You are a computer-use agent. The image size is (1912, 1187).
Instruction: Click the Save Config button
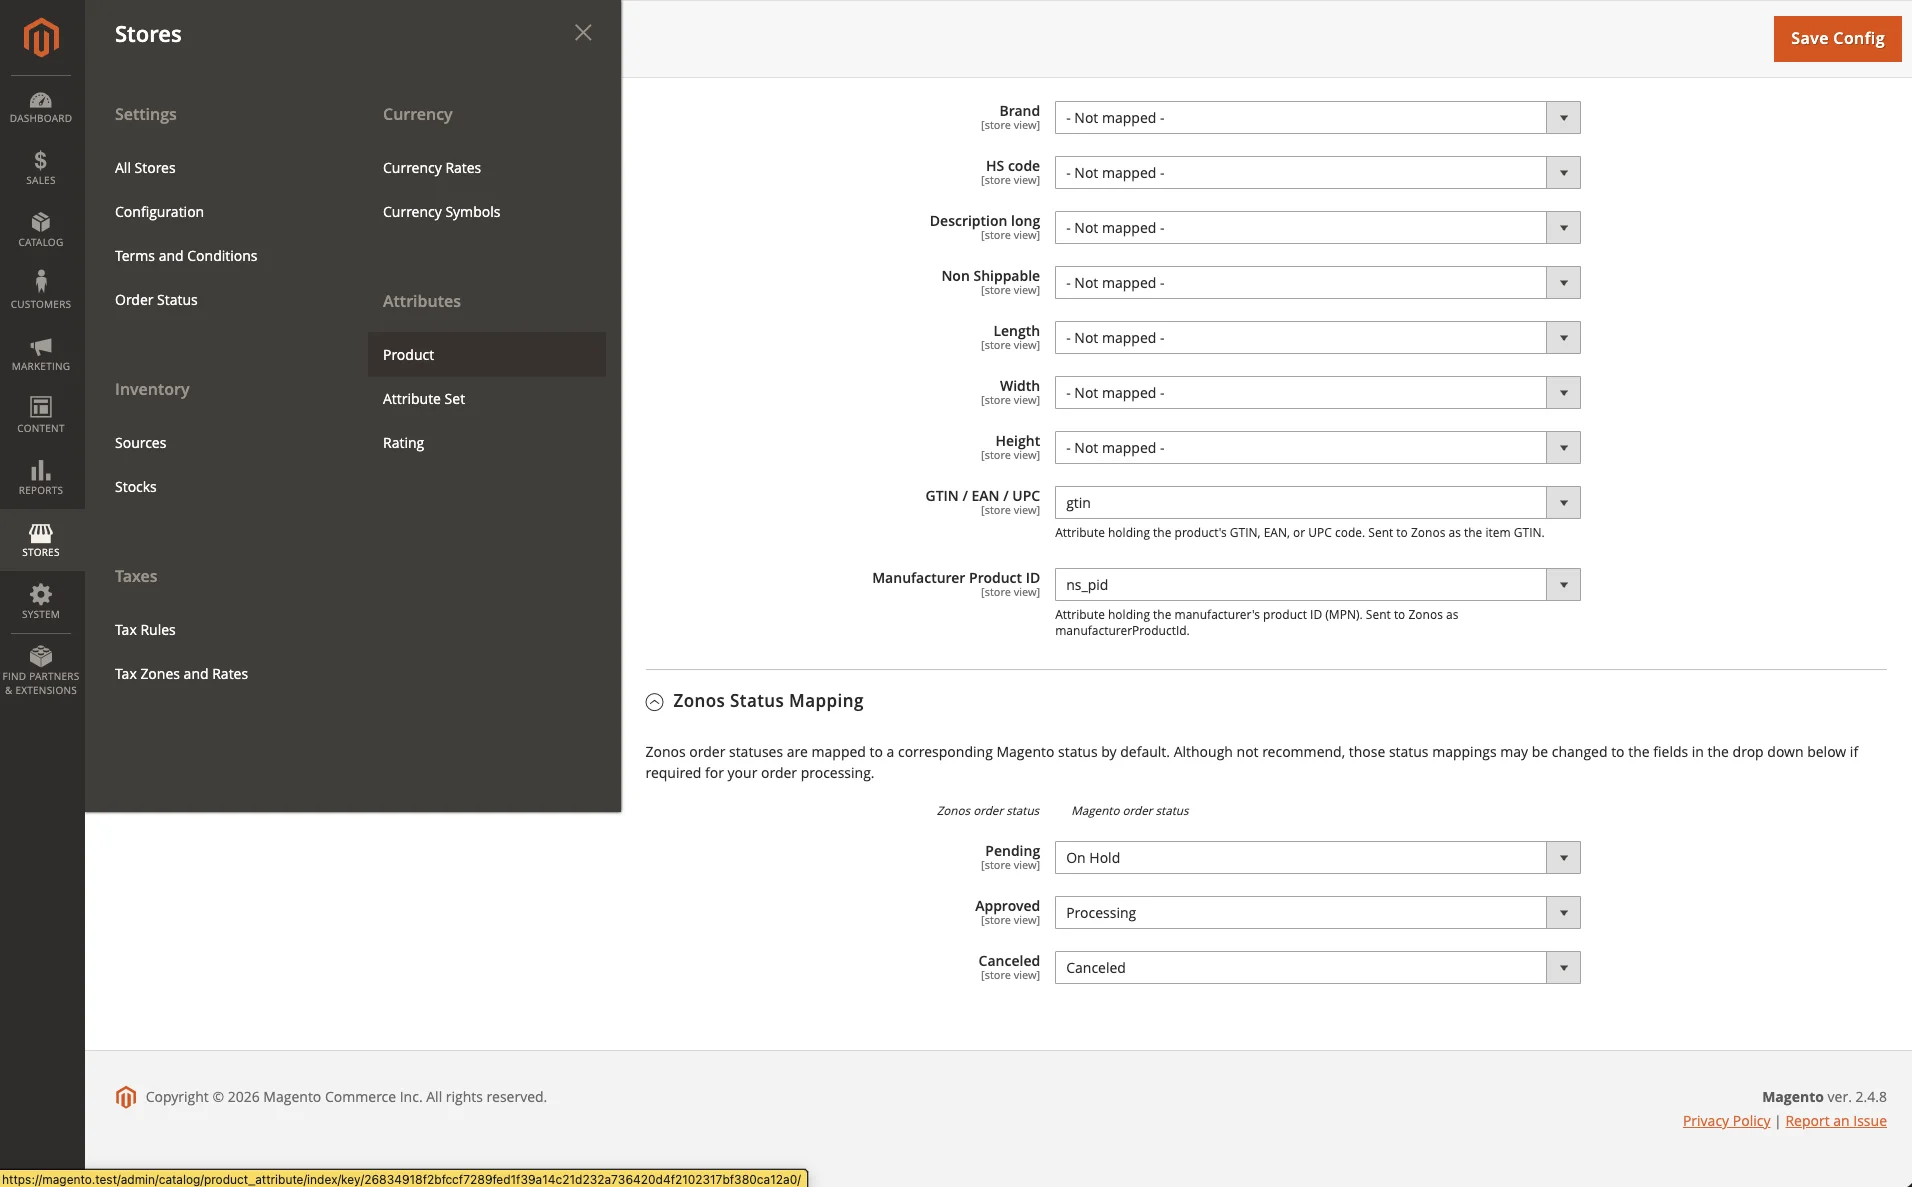coord(1837,38)
